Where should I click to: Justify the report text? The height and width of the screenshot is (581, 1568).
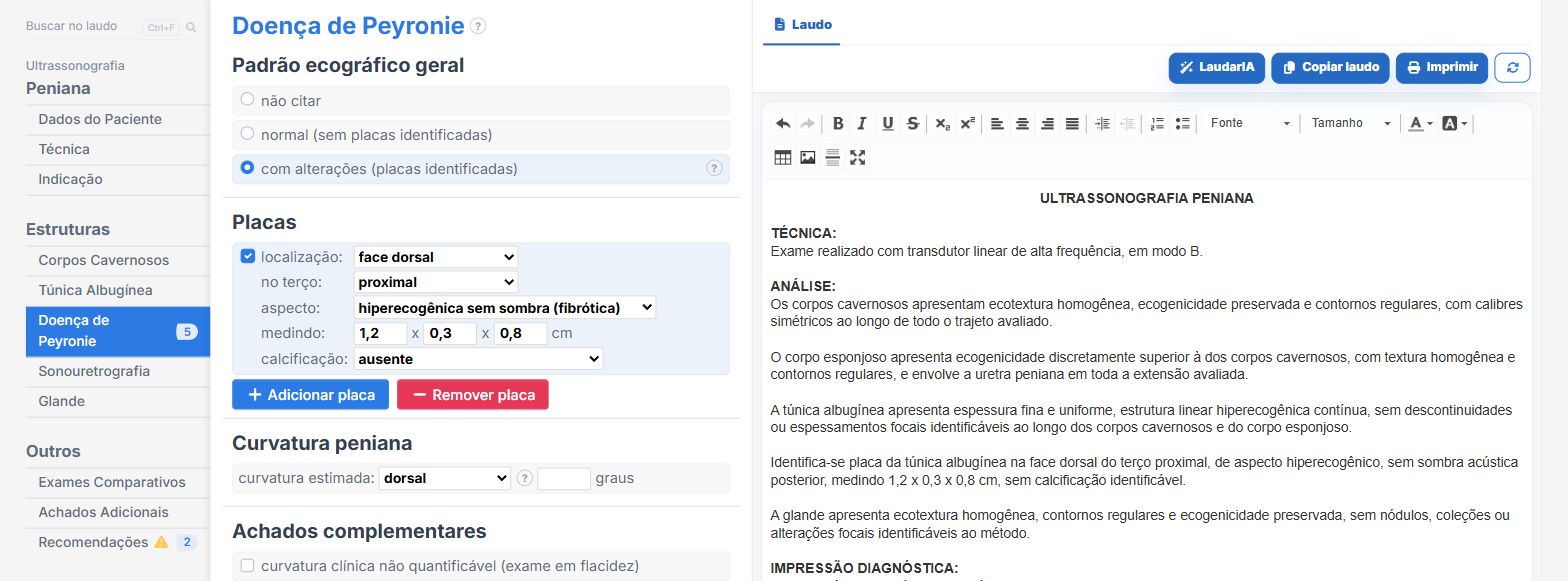pyautogui.click(x=1072, y=124)
